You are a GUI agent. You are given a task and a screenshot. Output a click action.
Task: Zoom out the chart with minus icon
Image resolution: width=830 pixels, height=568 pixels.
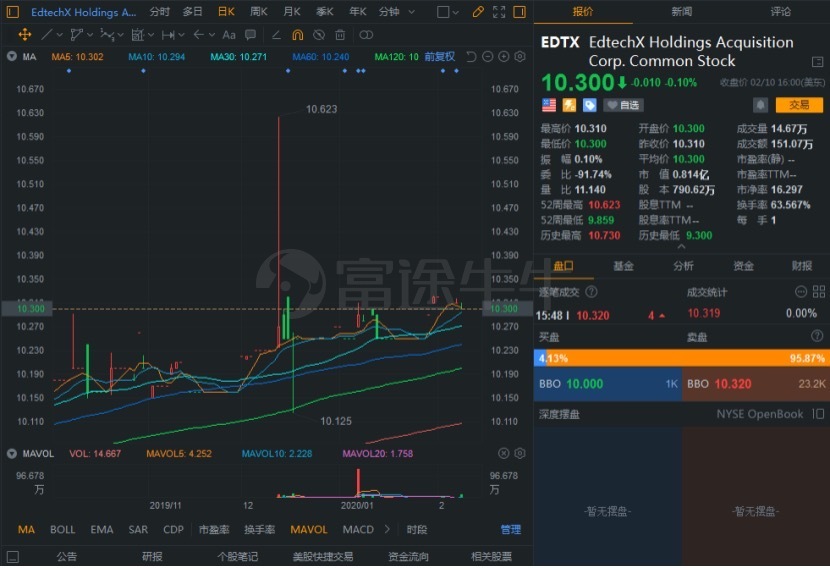pos(488,57)
